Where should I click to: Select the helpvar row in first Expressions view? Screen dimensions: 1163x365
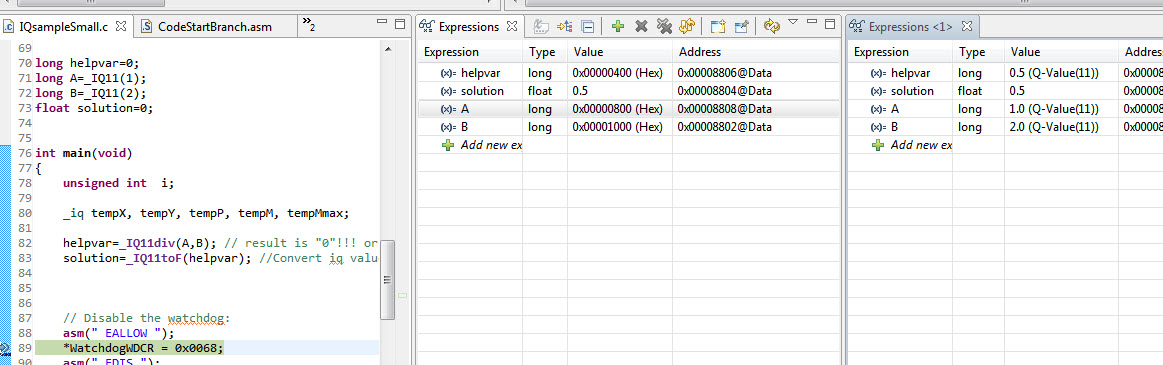[629, 73]
